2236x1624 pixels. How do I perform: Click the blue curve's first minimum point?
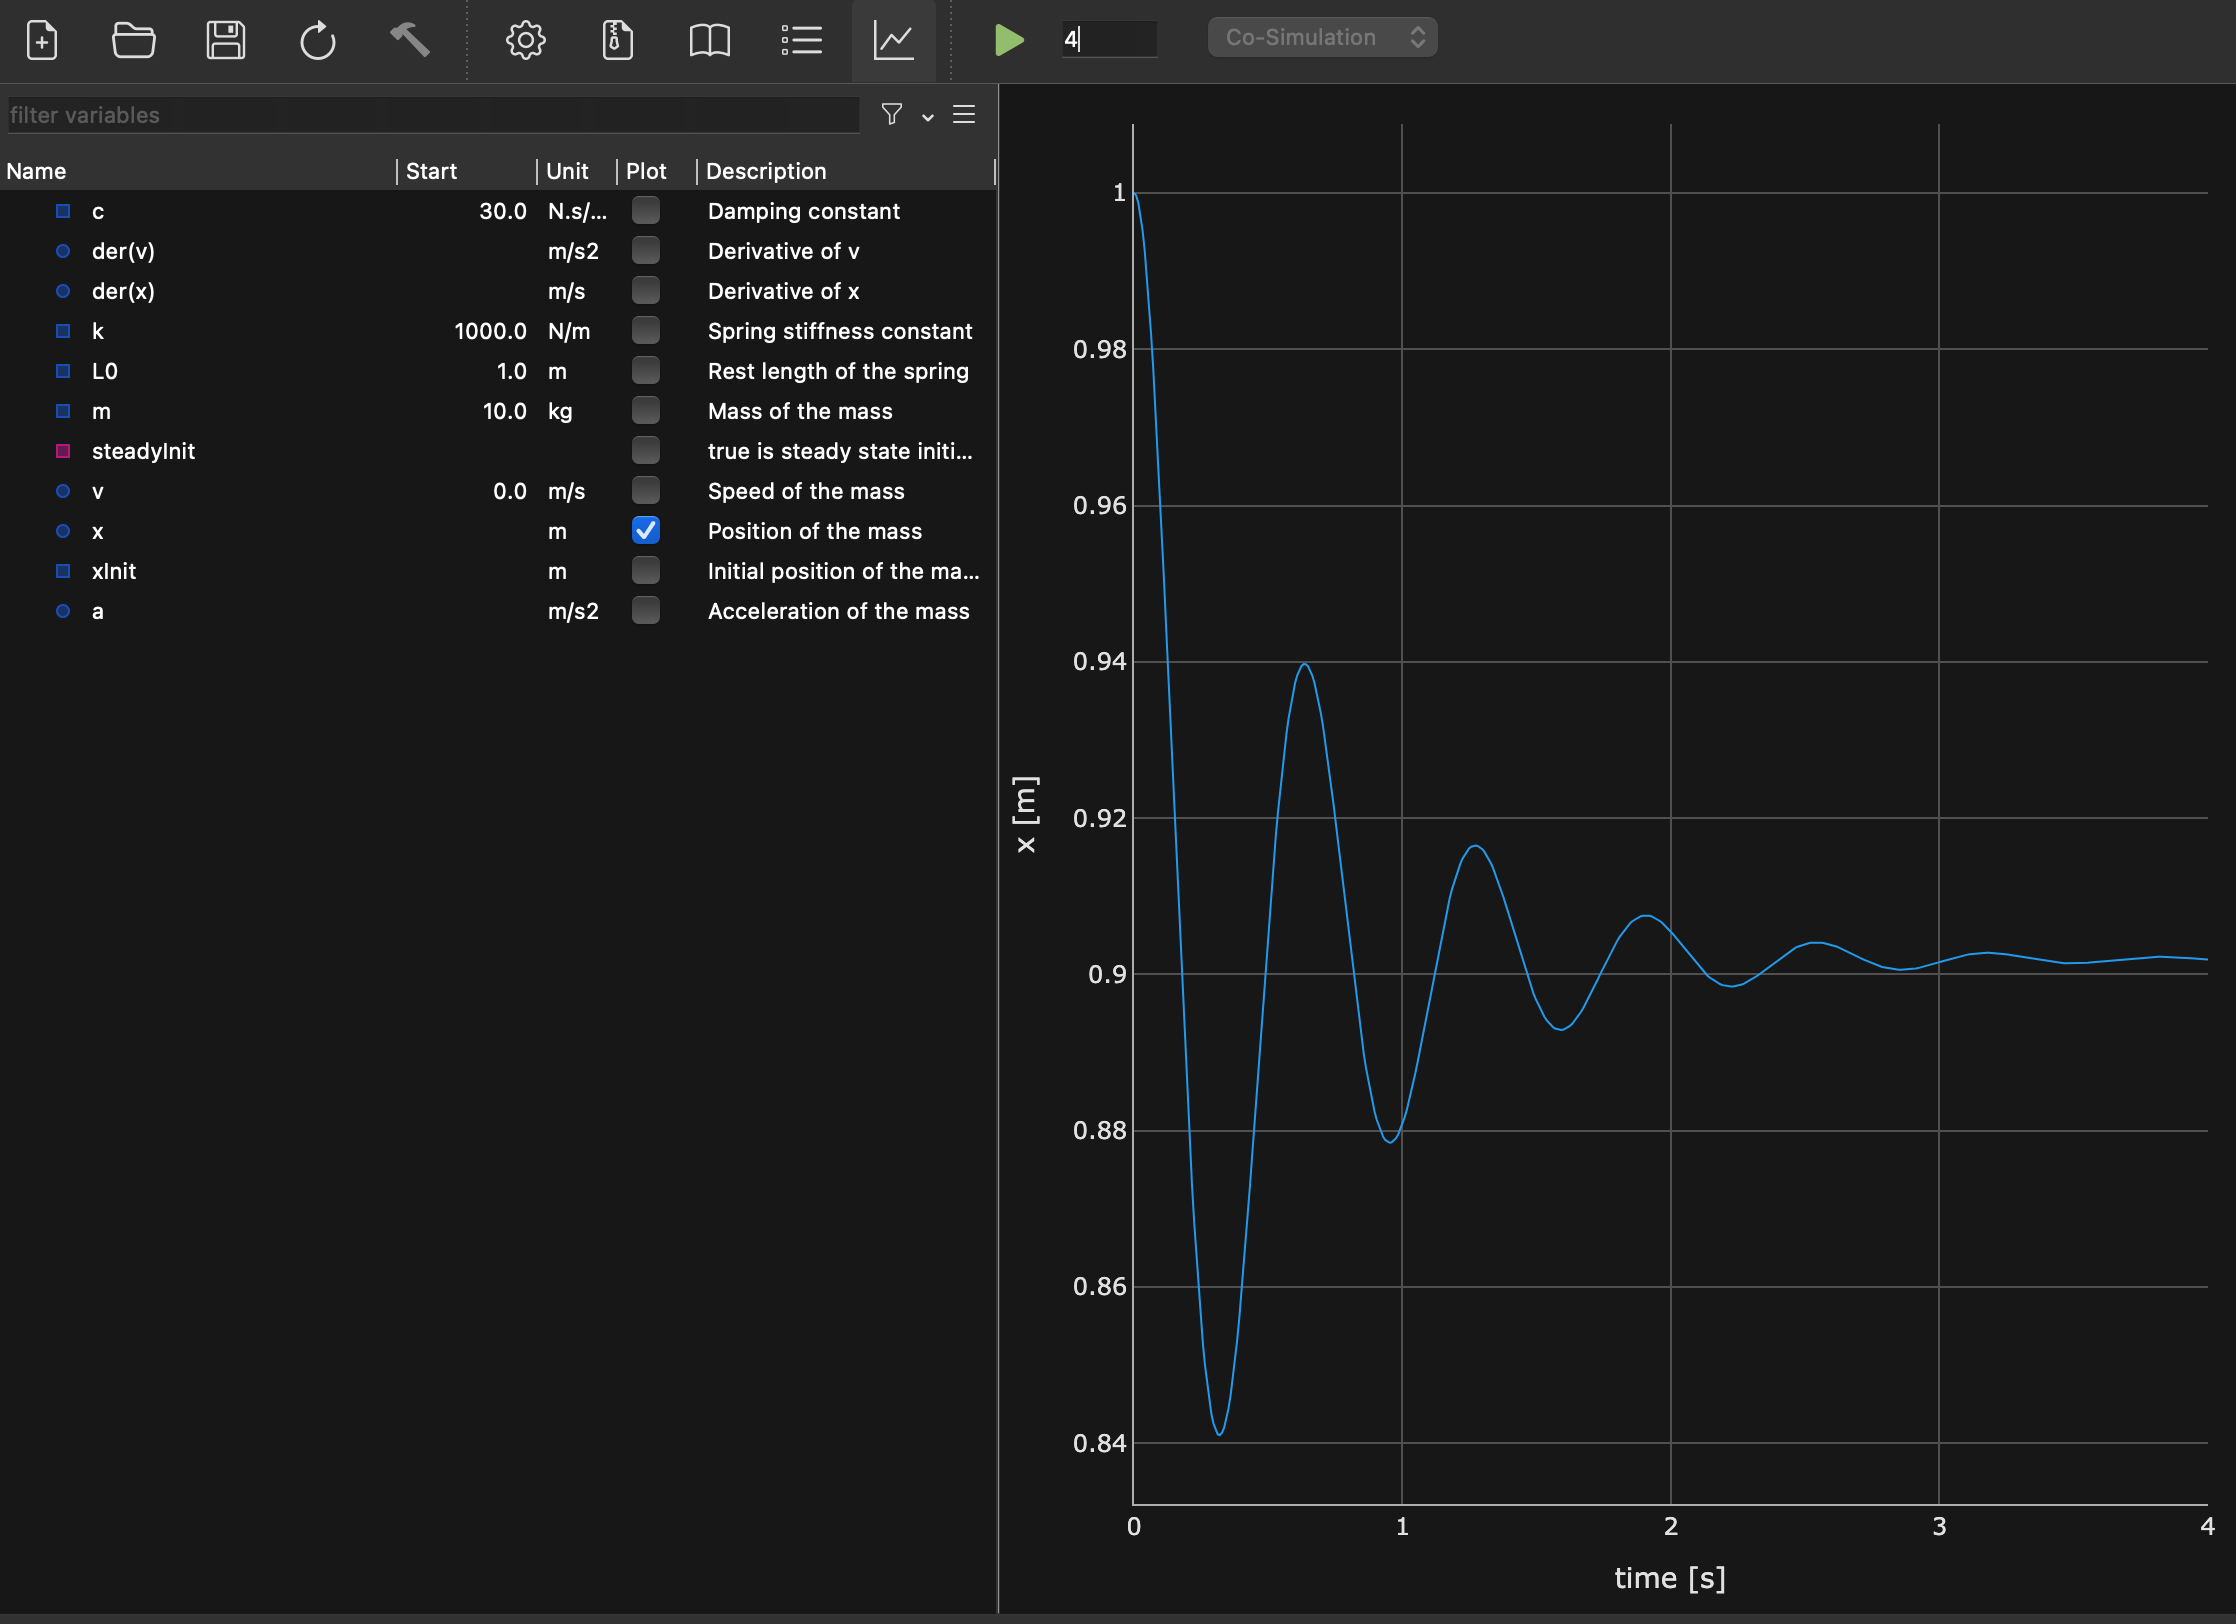[1220, 1434]
